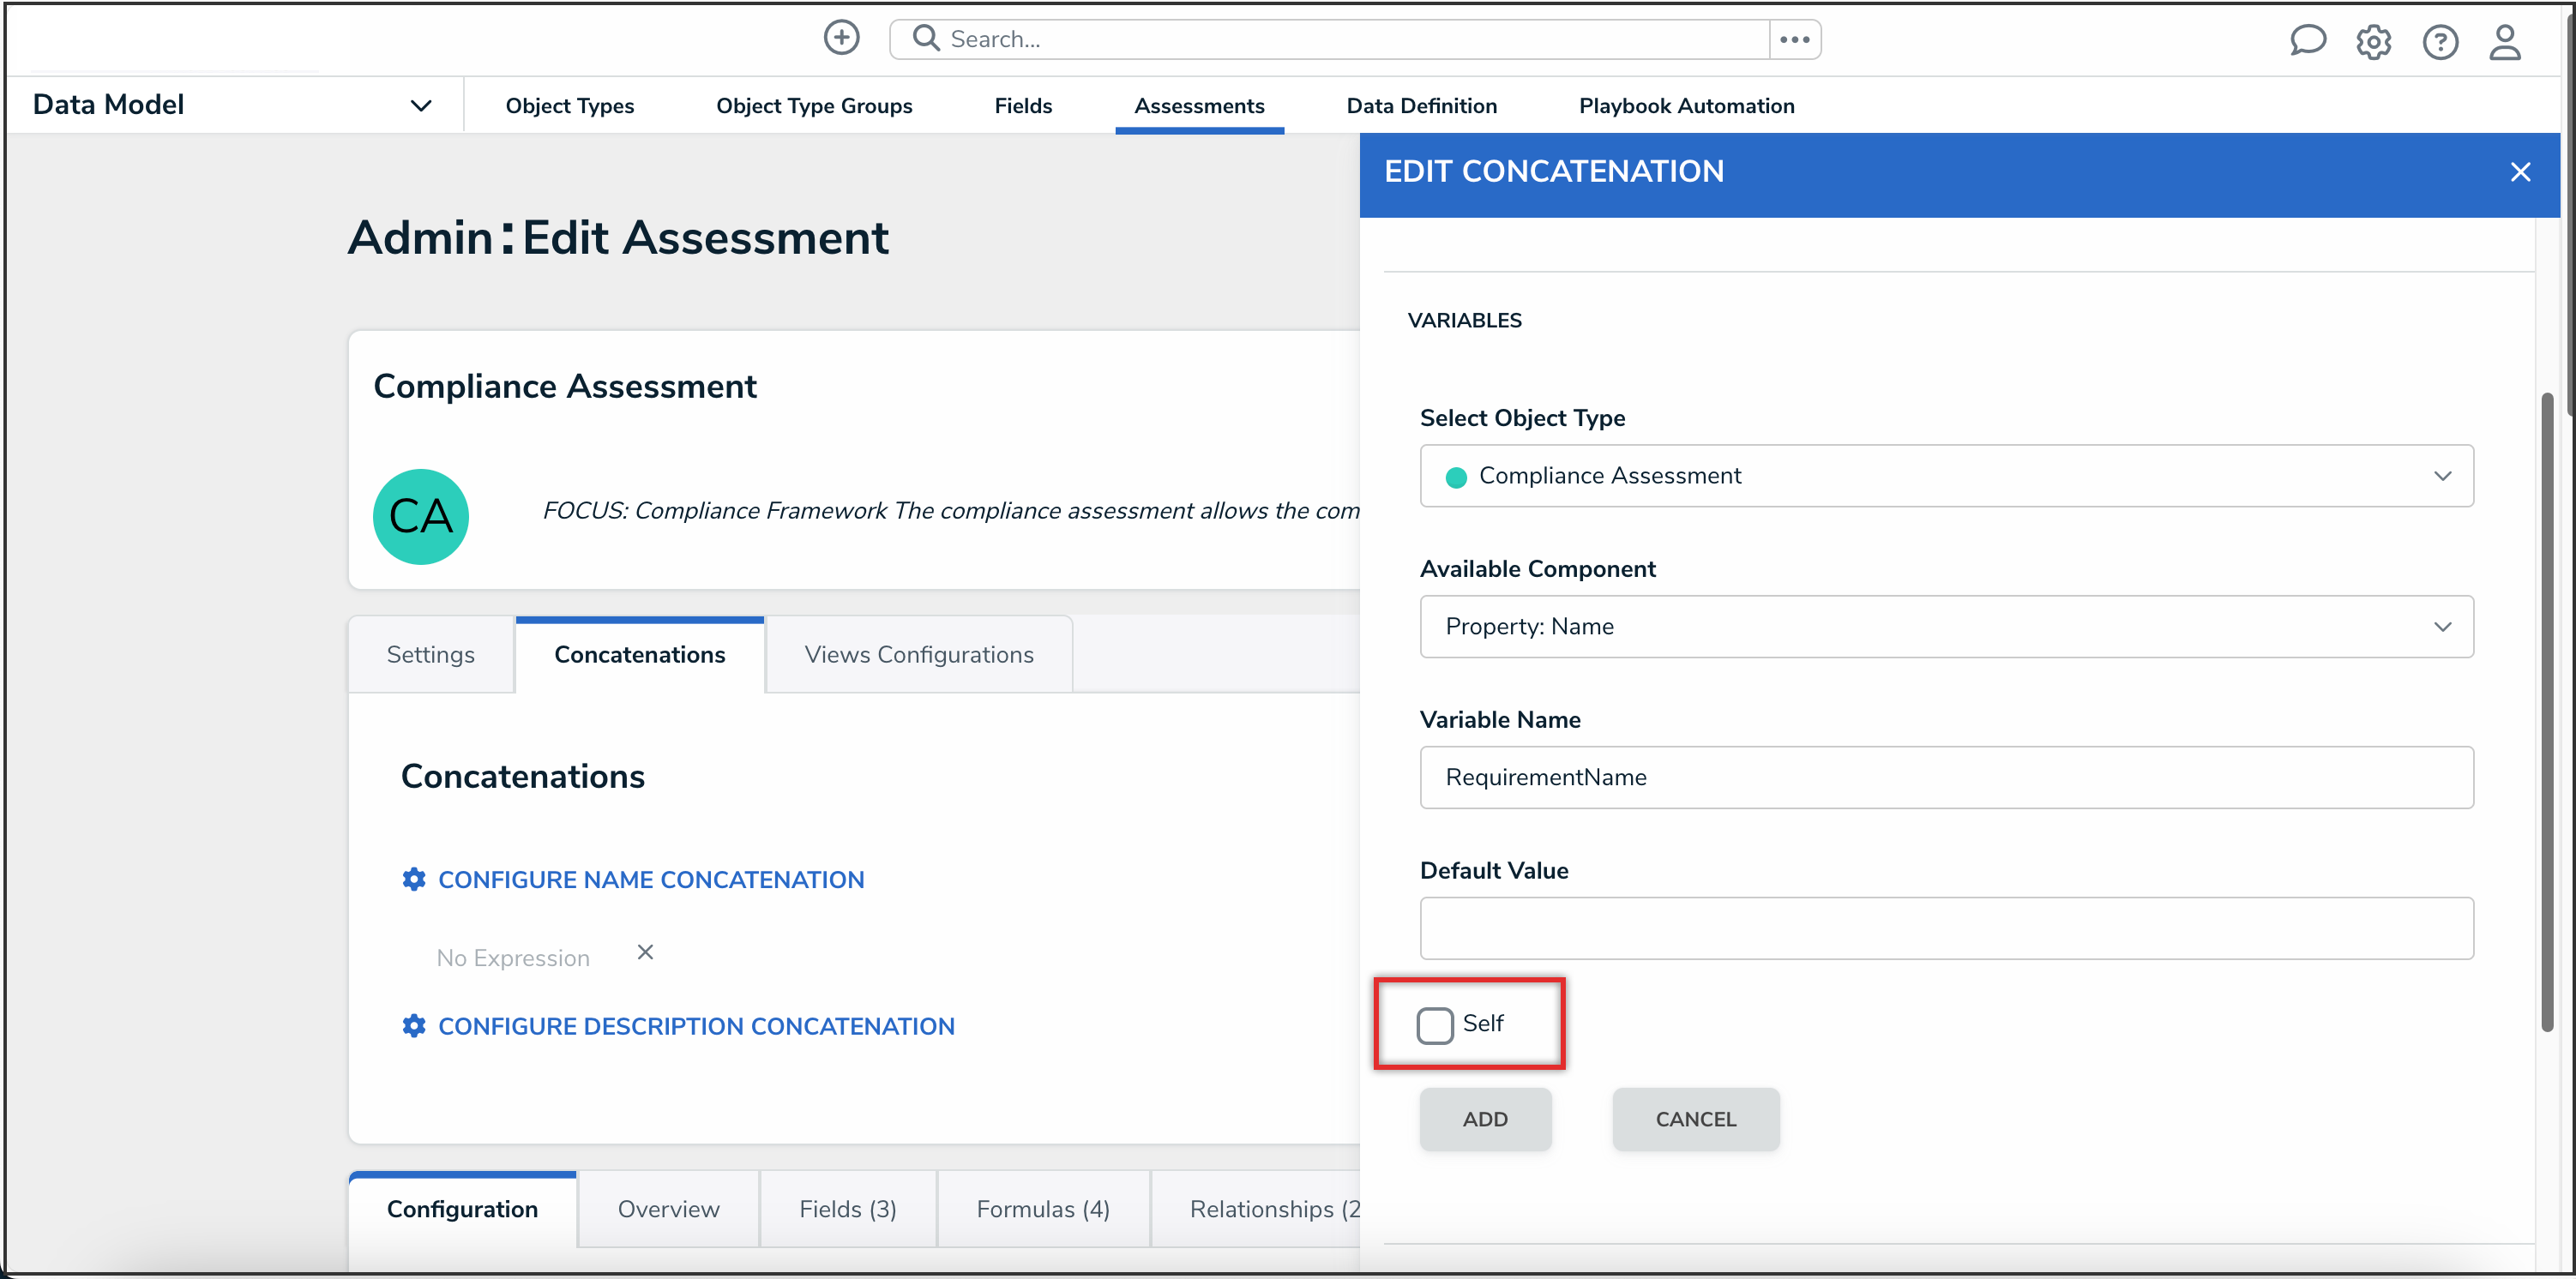Close the Edit Concatenation panel
This screenshot has height=1279, width=2576.
(x=2520, y=172)
